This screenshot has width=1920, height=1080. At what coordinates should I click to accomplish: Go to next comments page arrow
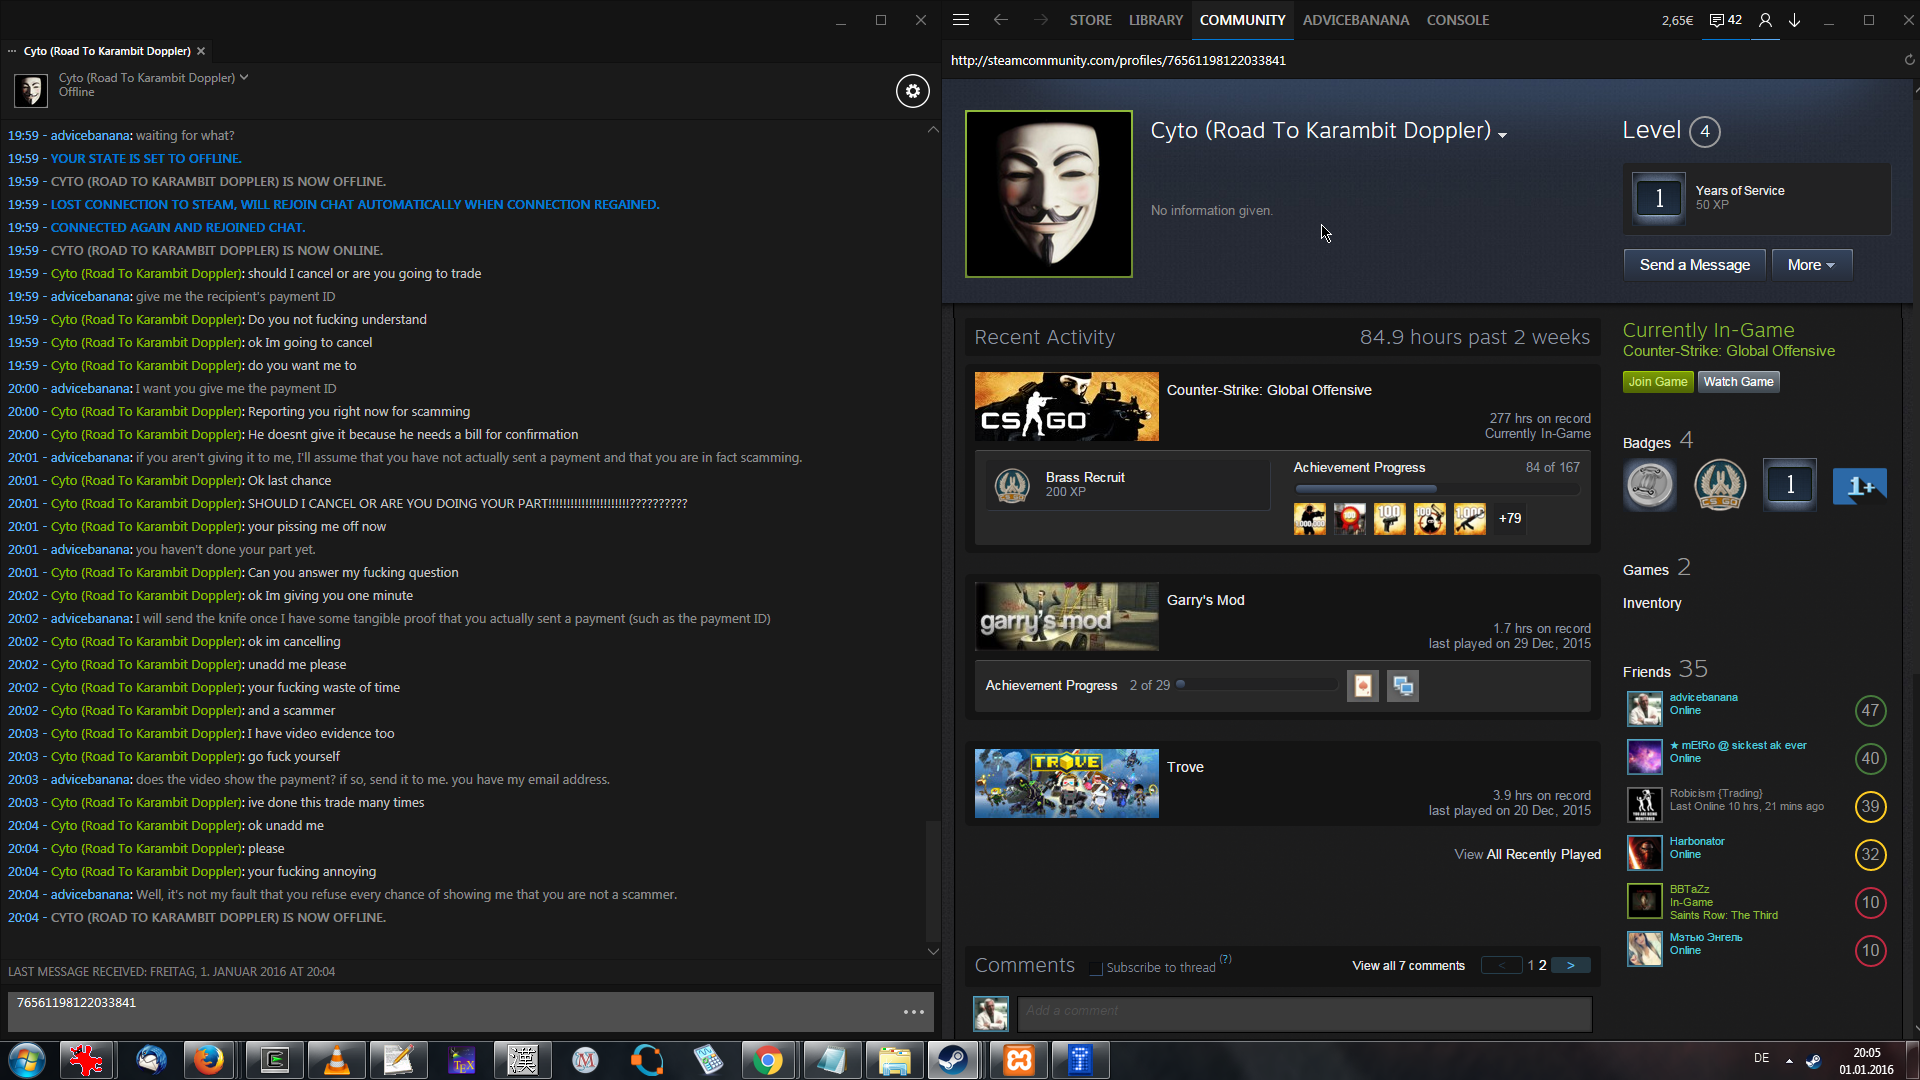click(1570, 966)
